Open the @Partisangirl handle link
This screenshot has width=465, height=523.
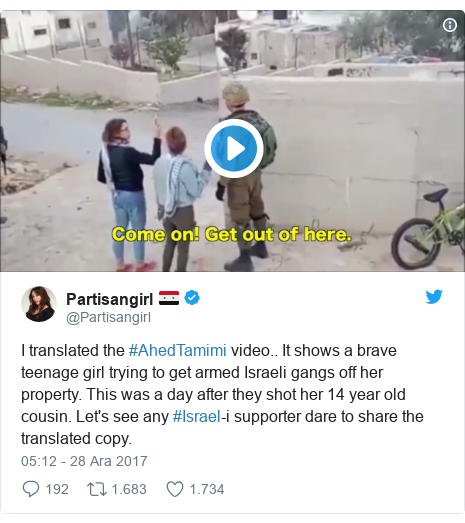click(x=108, y=317)
